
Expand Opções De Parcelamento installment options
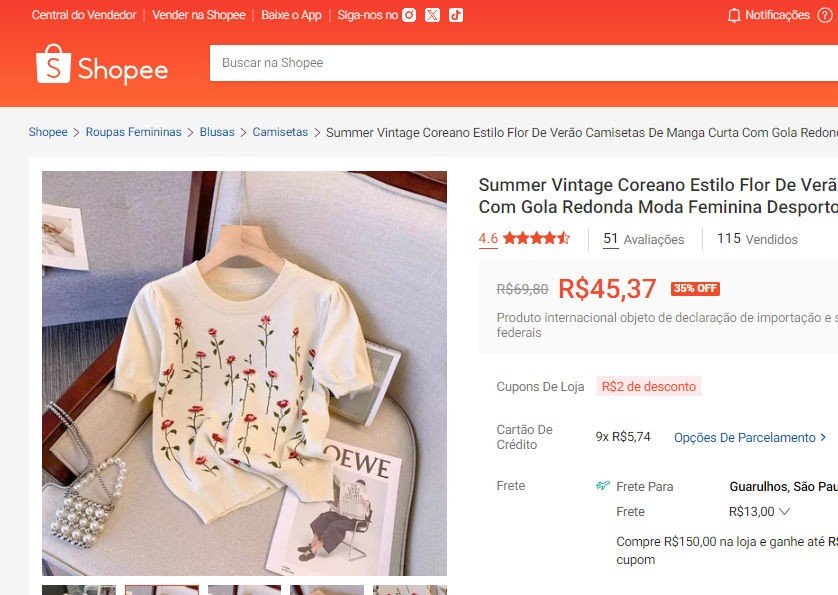750,437
